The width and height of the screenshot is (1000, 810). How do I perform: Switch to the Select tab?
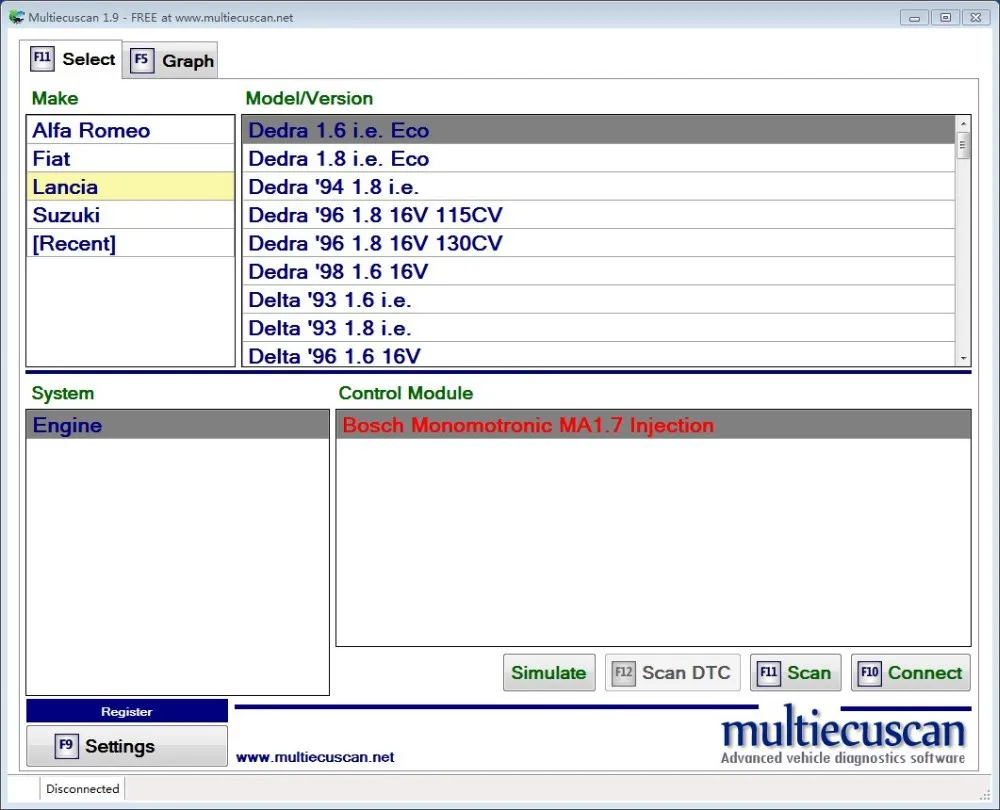coord(71,59)
